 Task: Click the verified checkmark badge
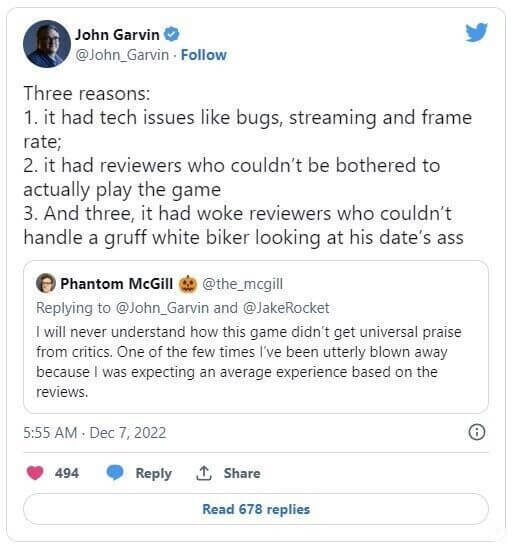[x=172, y=35]
